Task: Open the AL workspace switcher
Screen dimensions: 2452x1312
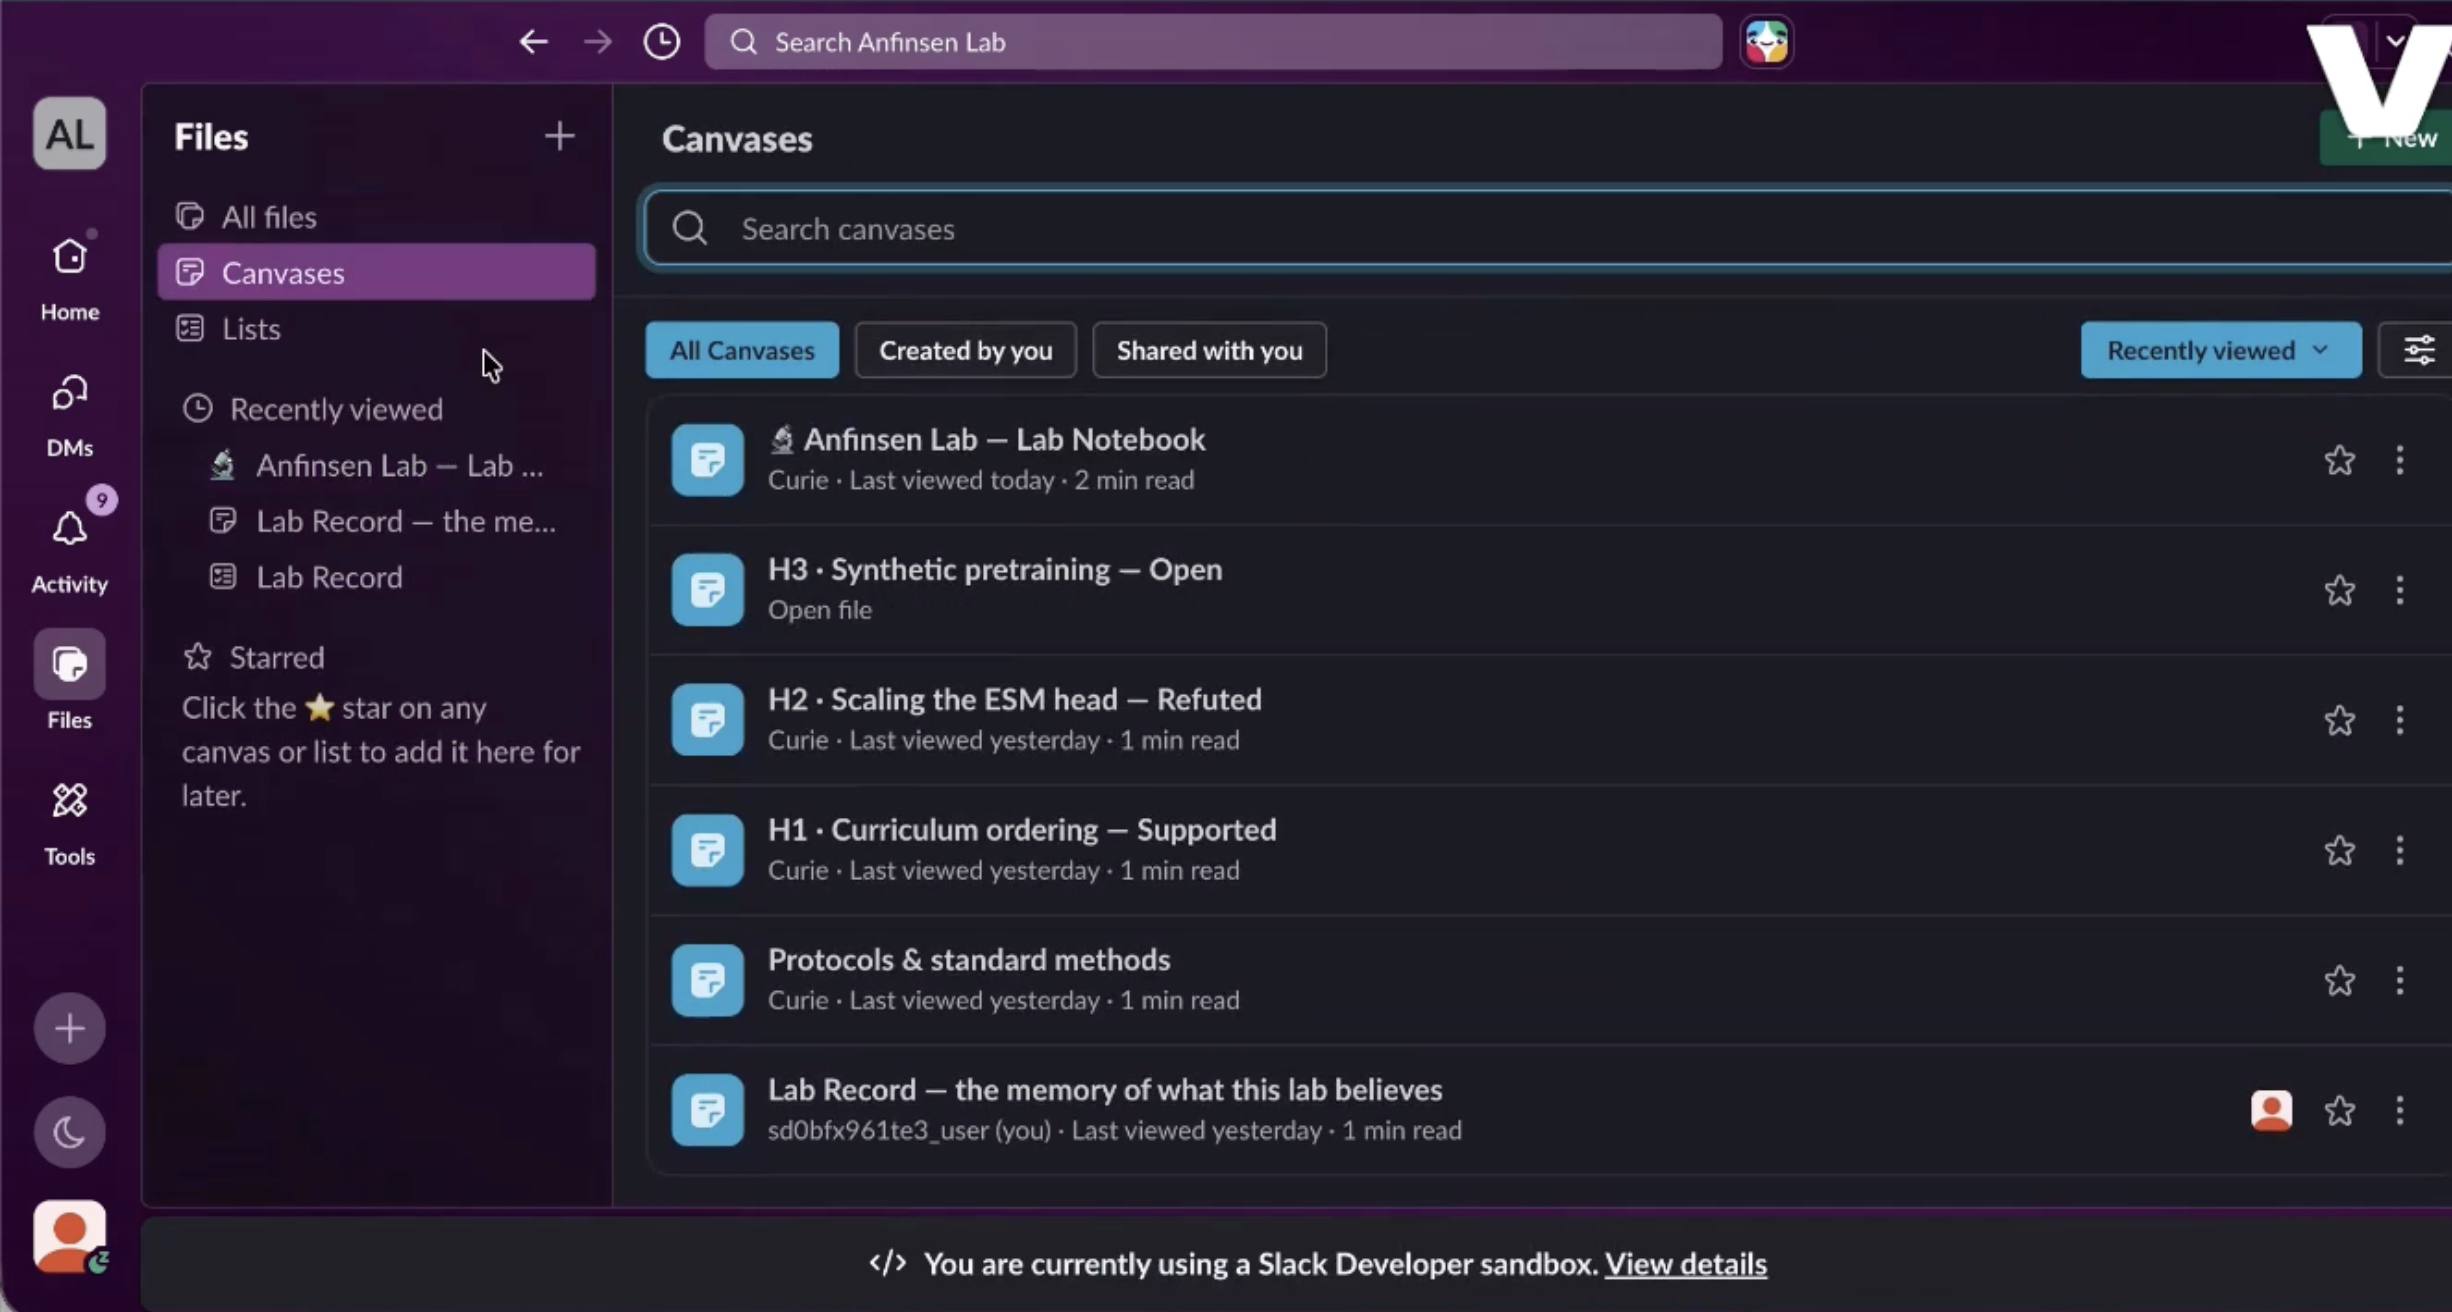Action: (69, 133)
